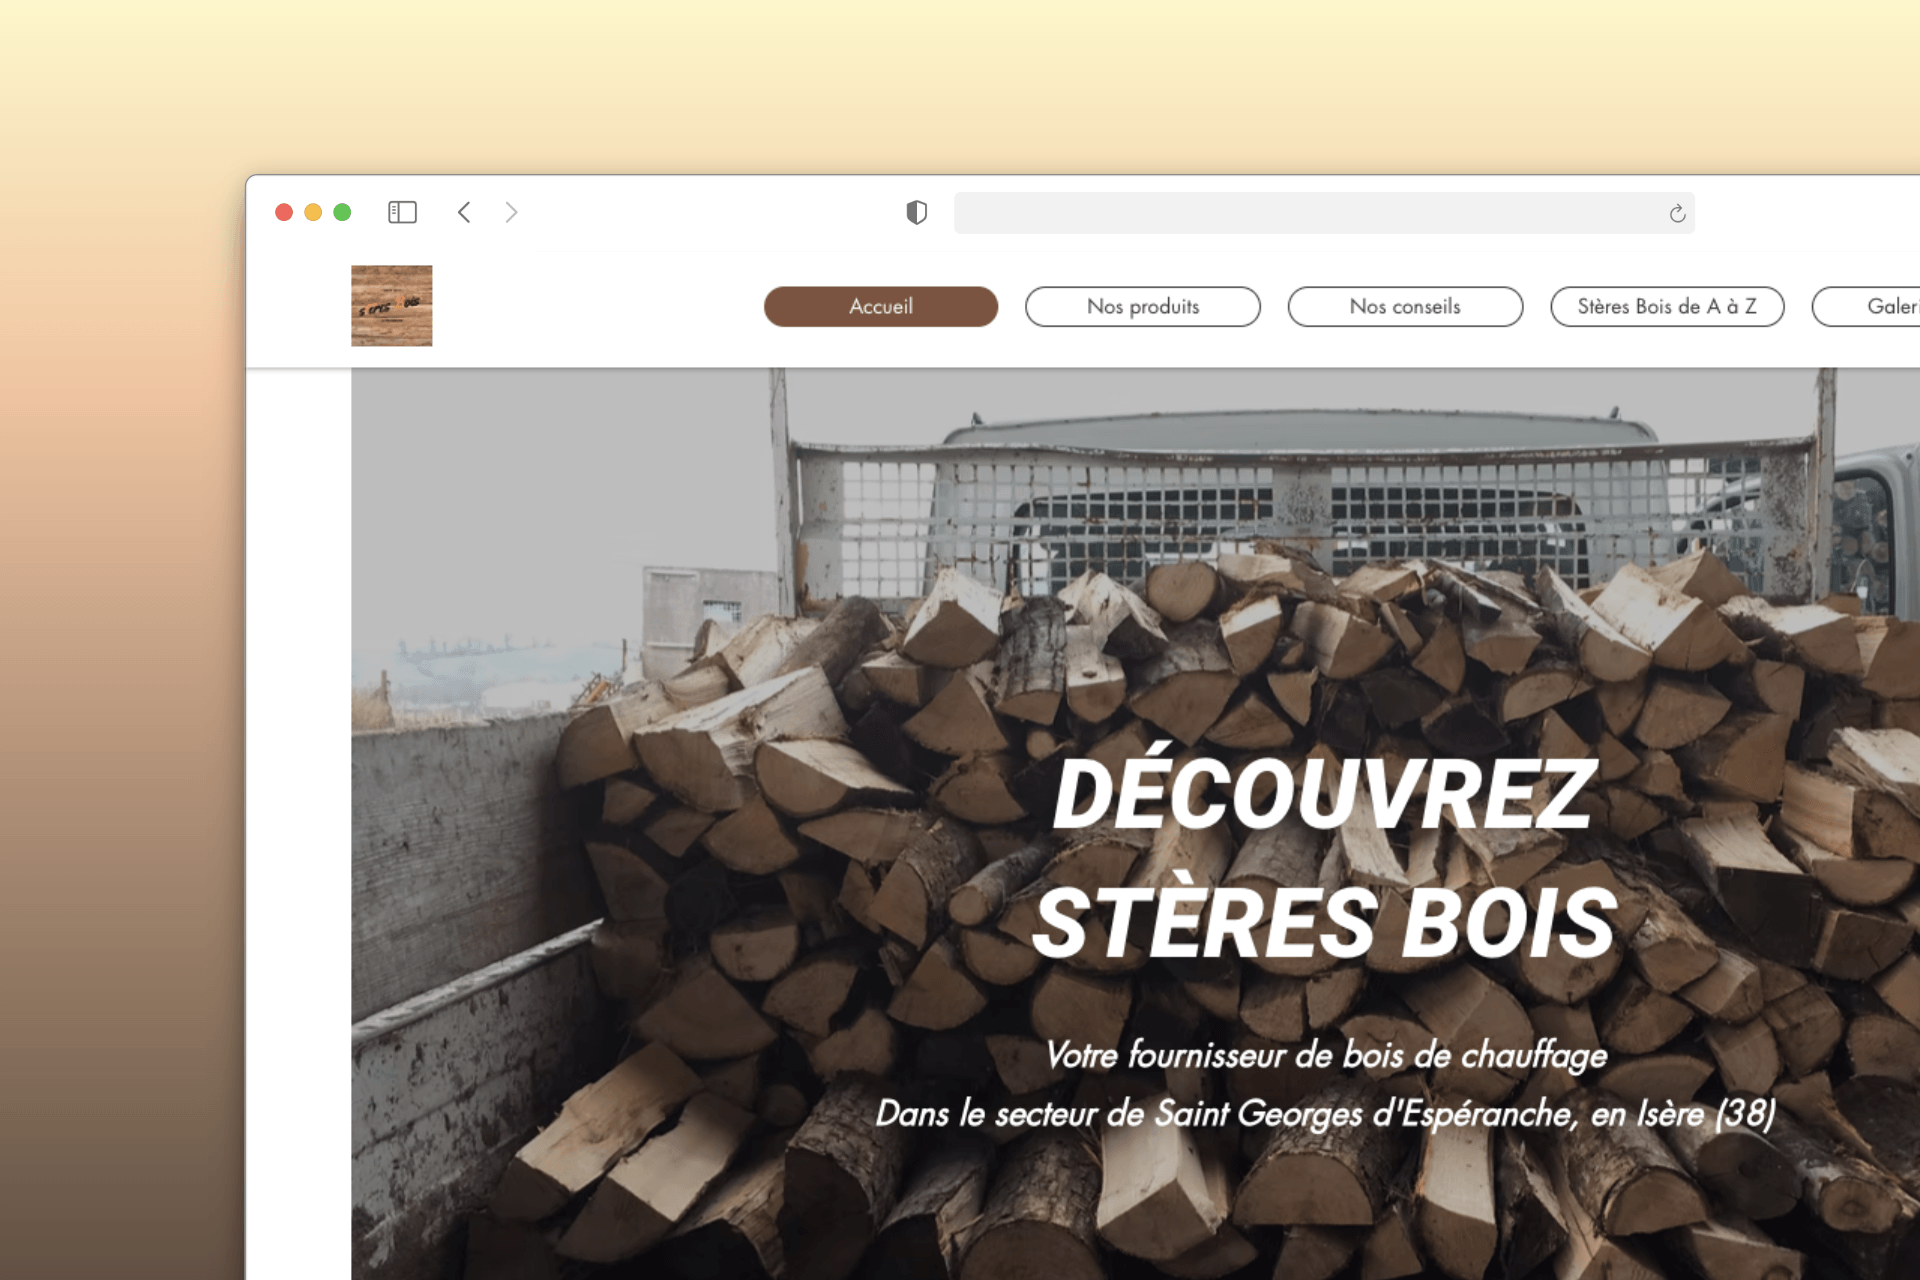
Task: Minimize window using yellow button
Action: coord(313,212)
